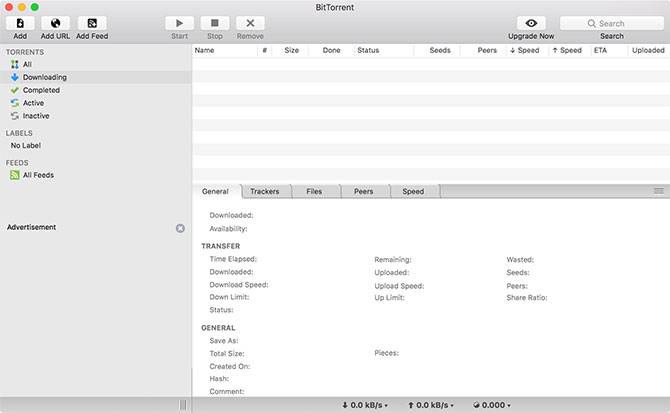This screenshot has height=413, width=670.
Task: Click the TRANSFER section heading
Action: [x=221, y=246]
